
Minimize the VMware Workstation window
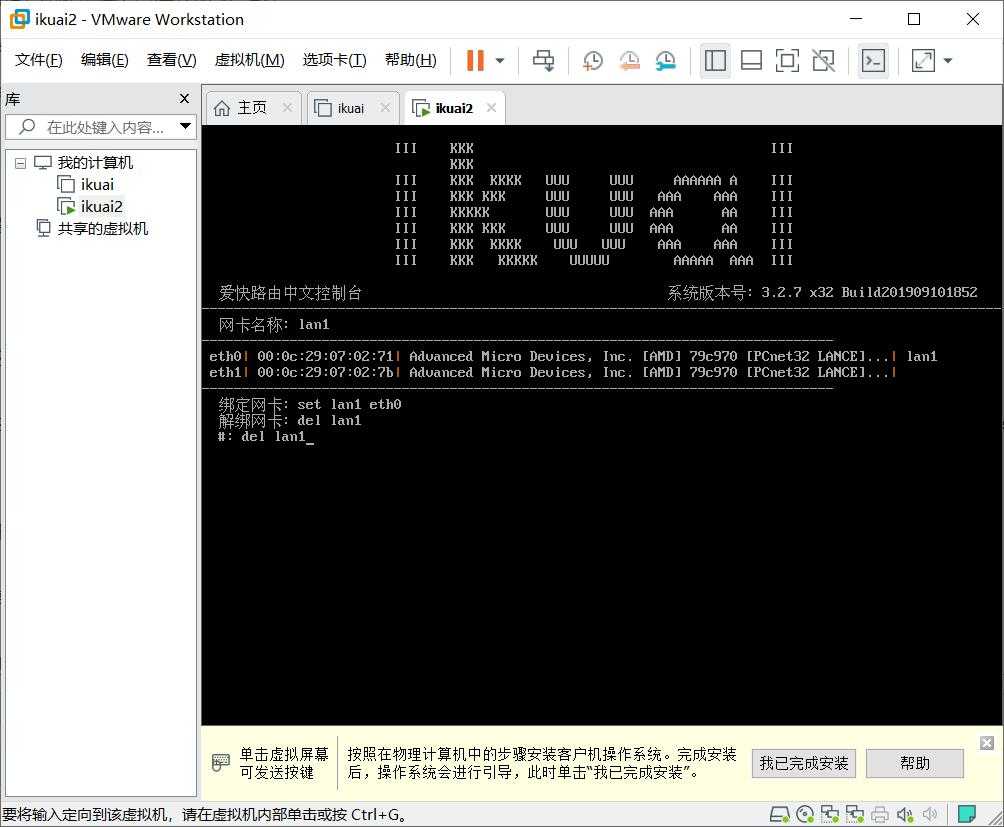[856, 19]
